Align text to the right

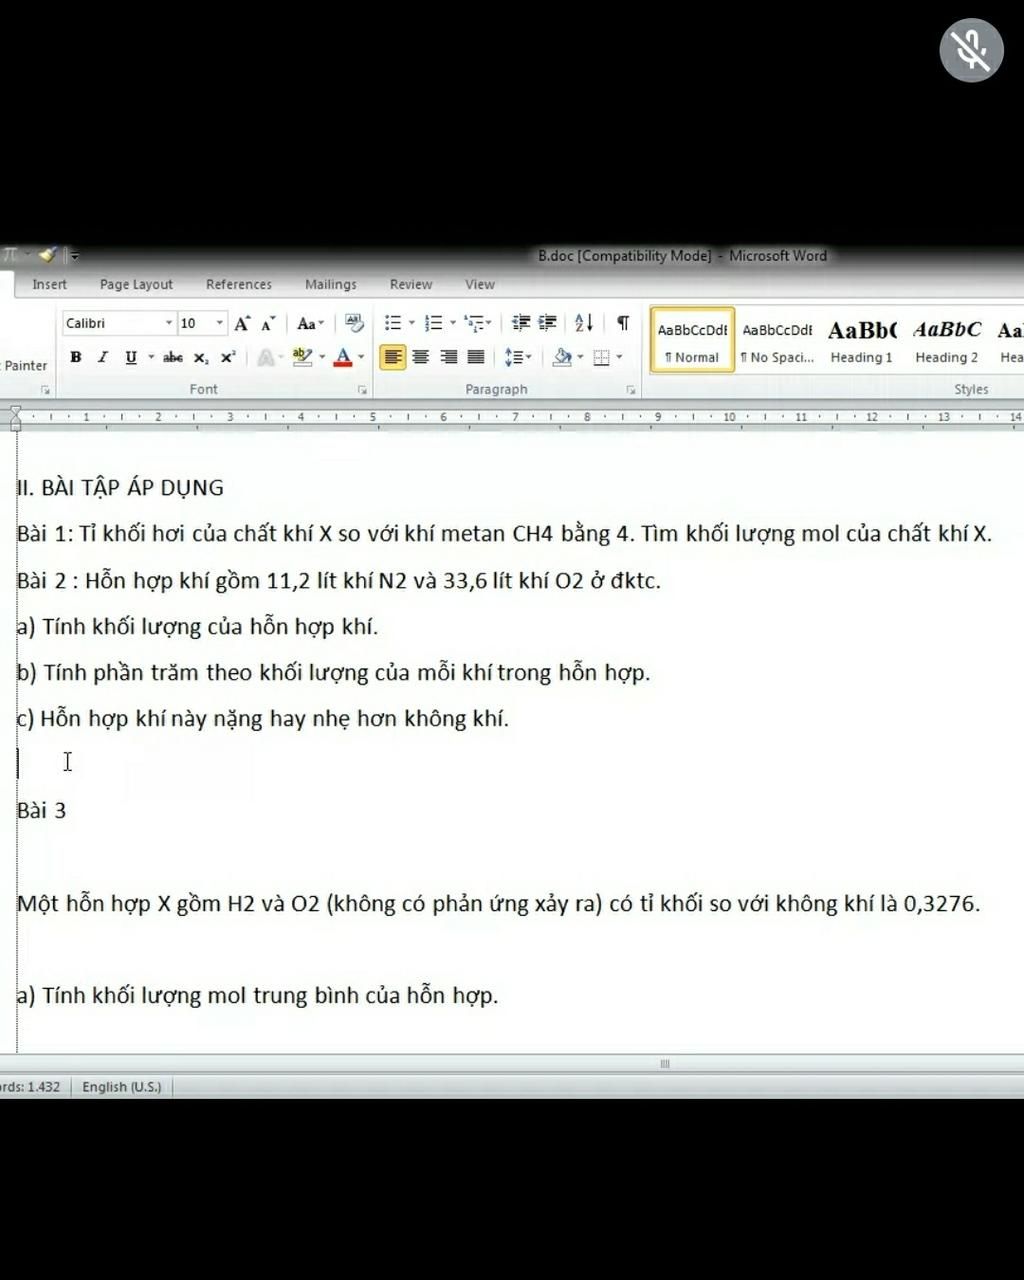coord(449,357)
